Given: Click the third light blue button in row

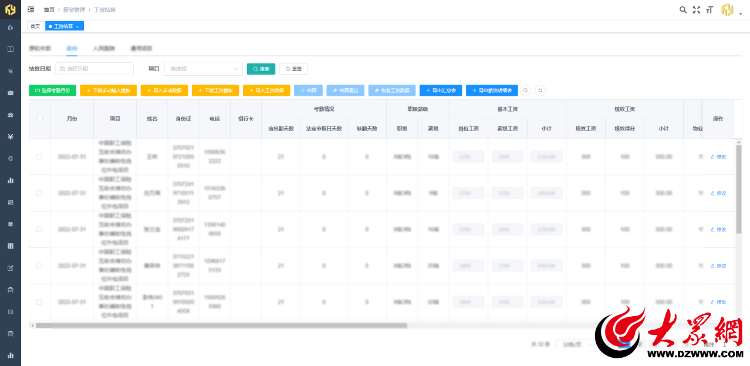Looking at the screenshot, I should tap(392, 90).
